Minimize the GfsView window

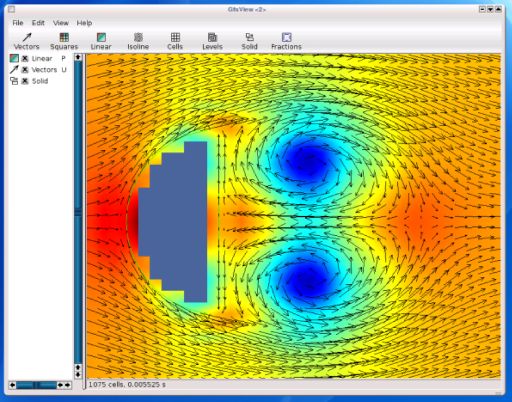tap(482, 9)
